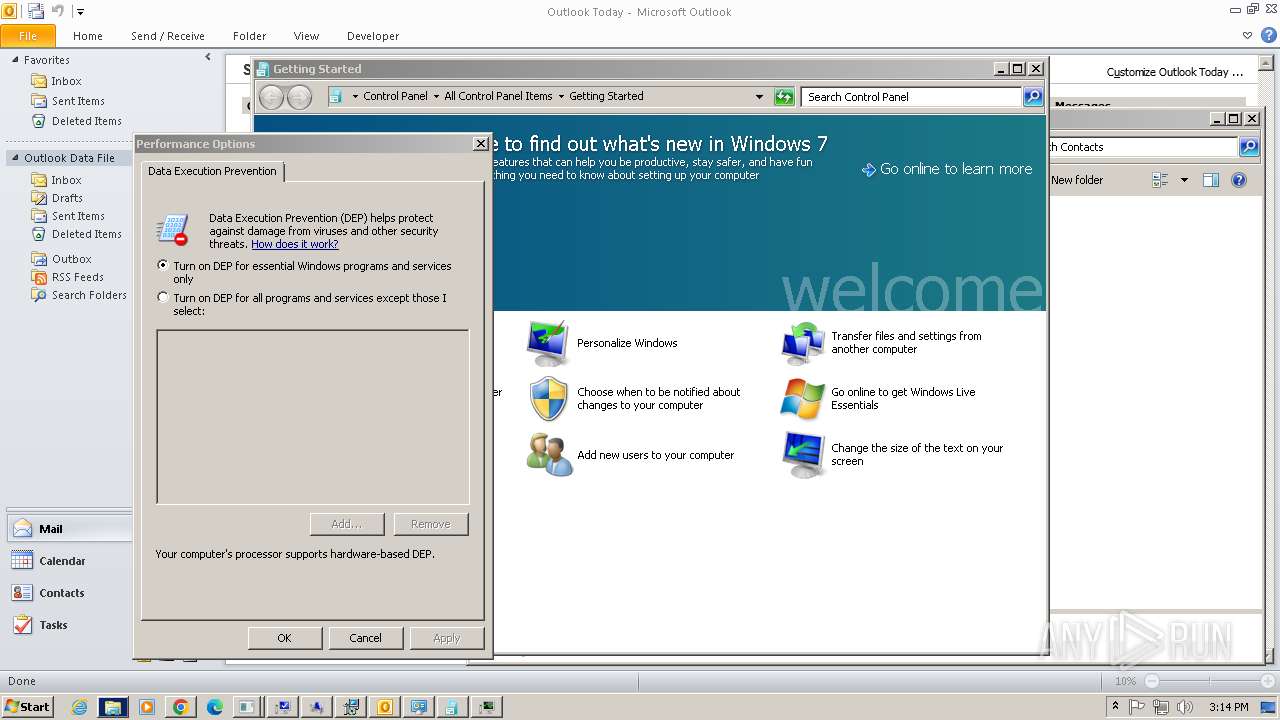
Task: Switch to the Home ribbon tab
Action: coord(88,36)
